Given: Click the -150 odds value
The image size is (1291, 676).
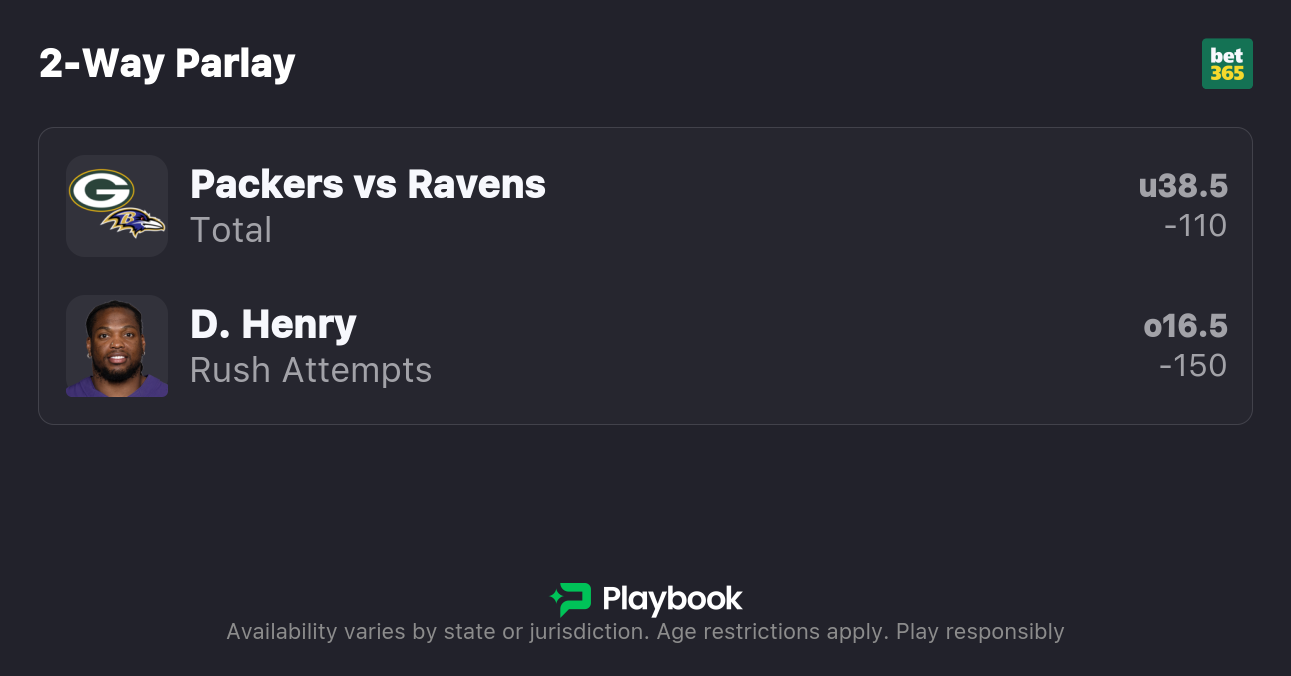Looking at the screenshot, I should (1193, 366).
